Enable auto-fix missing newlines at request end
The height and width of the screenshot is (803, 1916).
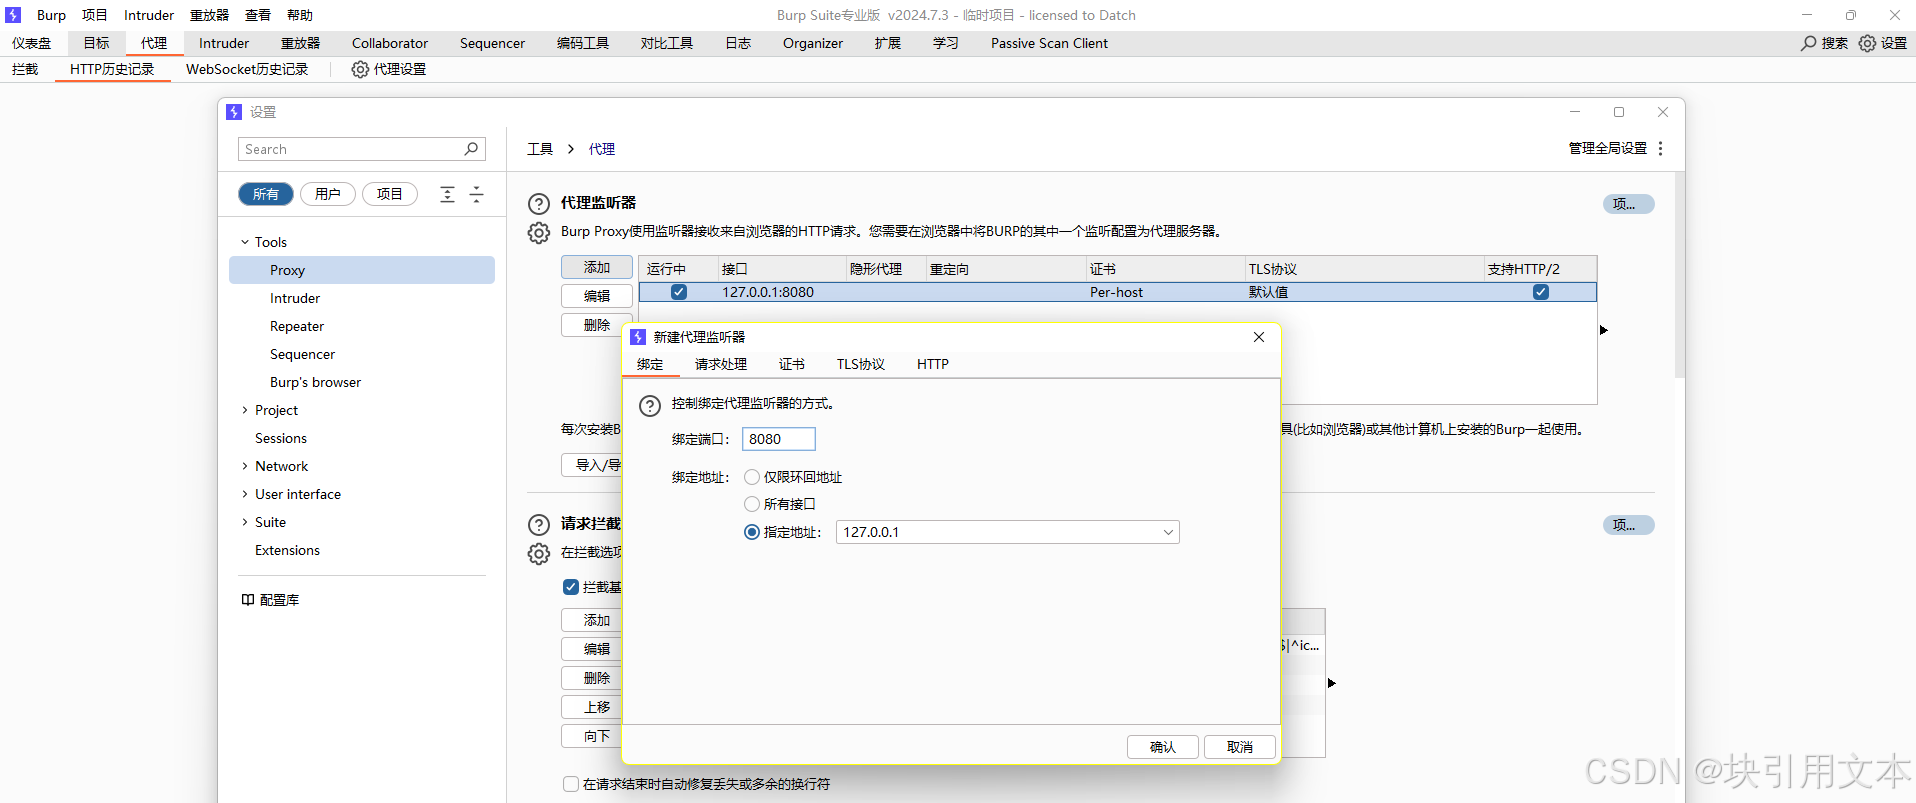(571, 784)
